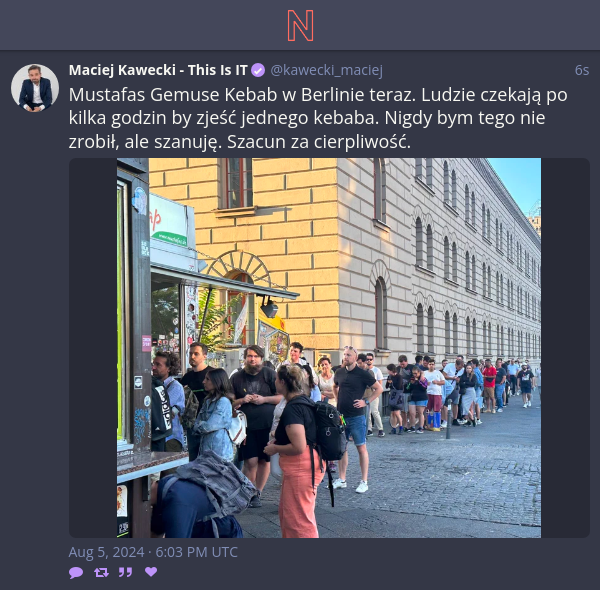The width and height of the screenshot is (600, 590).
Task: Open tweet via the 6s timestamp
Action: [582, 70]
